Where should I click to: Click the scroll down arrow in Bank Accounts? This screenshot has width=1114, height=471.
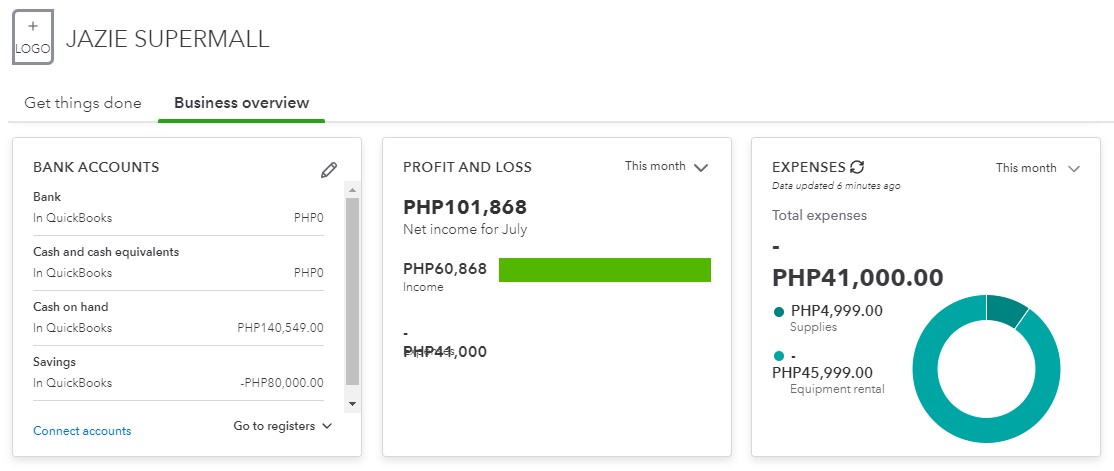coord(352,402)
